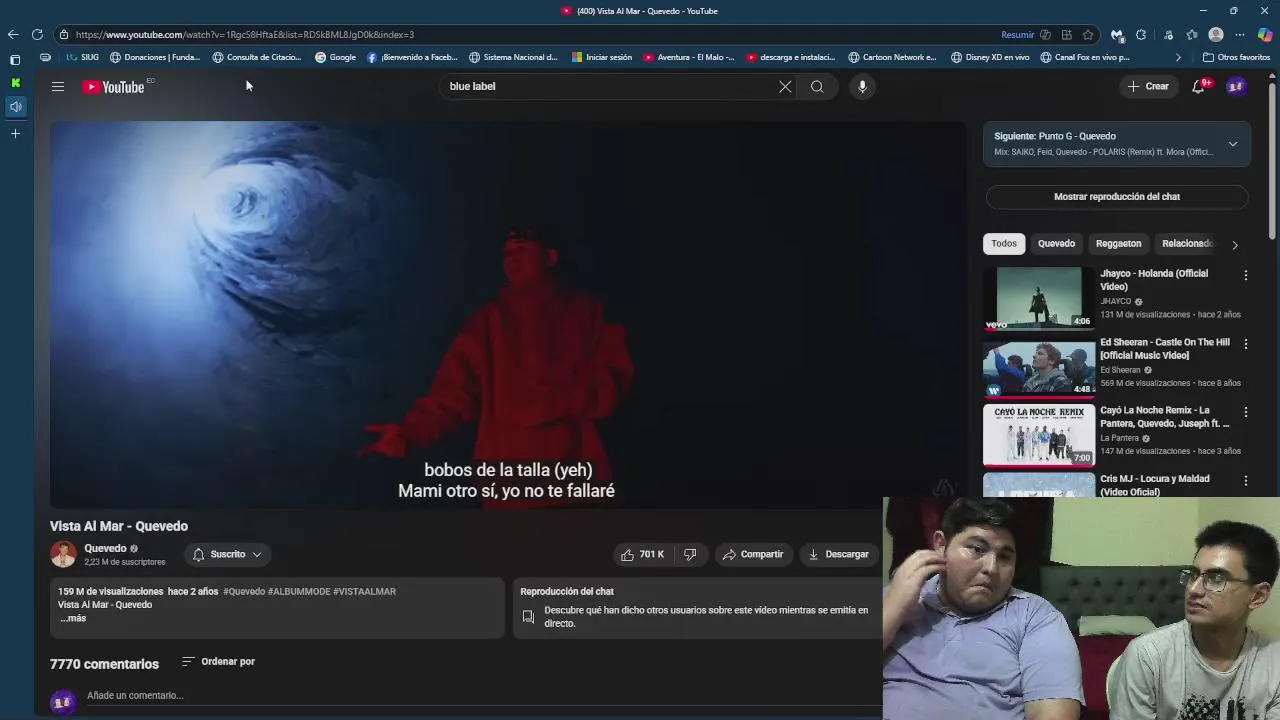Open the YouTube account avatar menu

point(1236,87)
